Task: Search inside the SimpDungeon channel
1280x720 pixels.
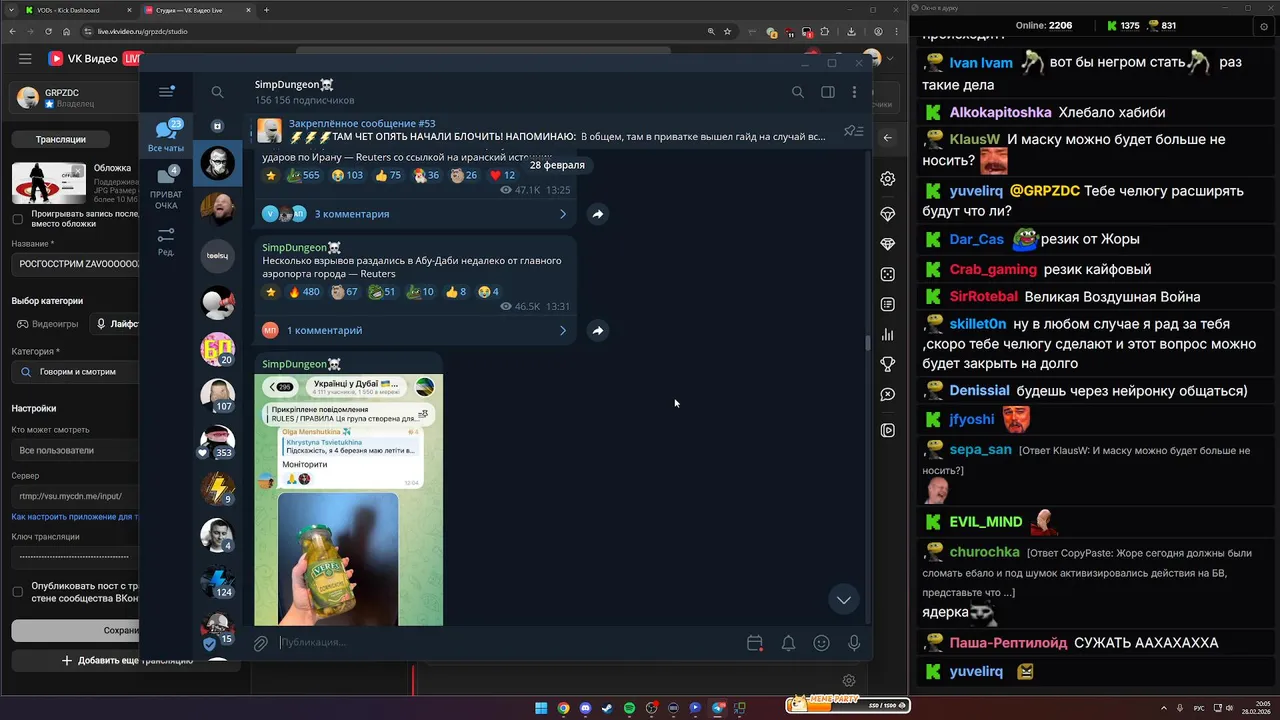Action: click(x=797, y=92)
